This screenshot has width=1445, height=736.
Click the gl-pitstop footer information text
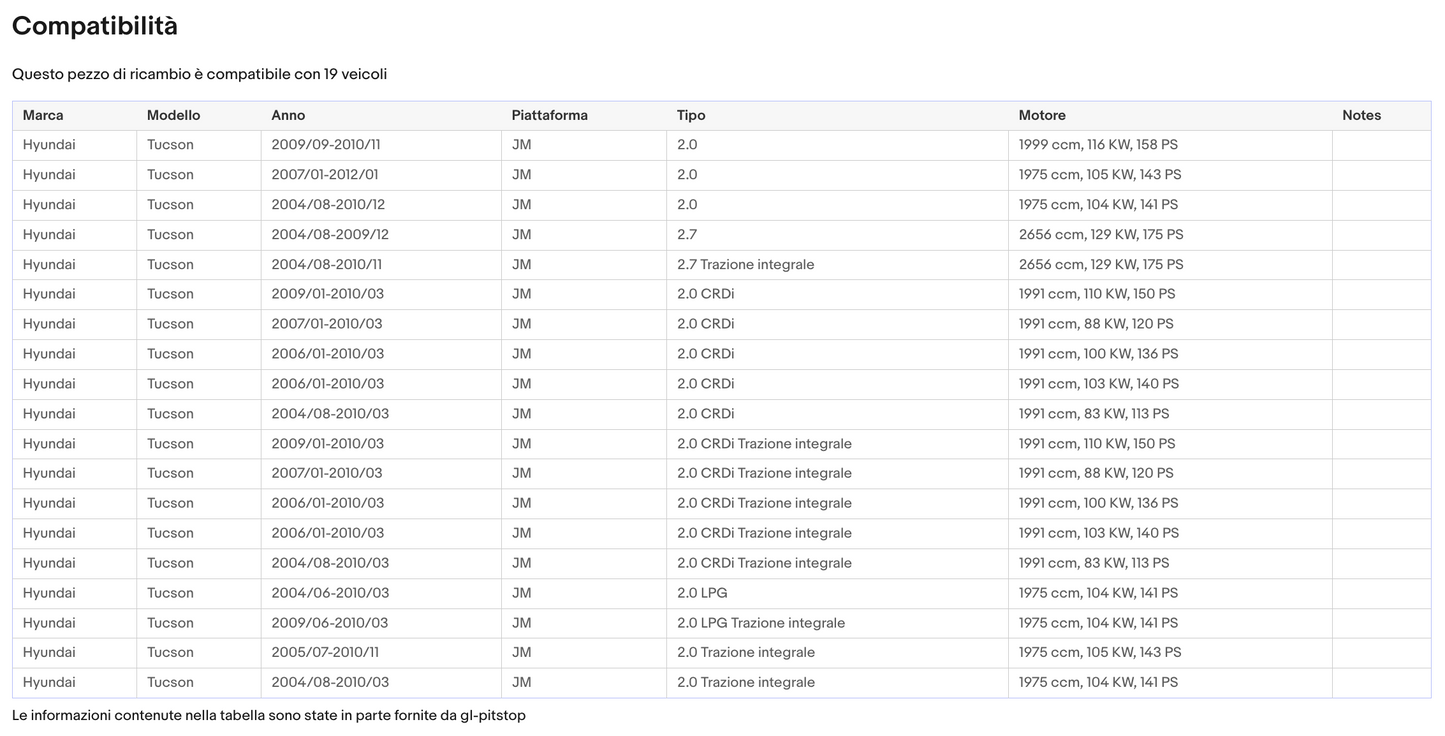pos(268,715)
